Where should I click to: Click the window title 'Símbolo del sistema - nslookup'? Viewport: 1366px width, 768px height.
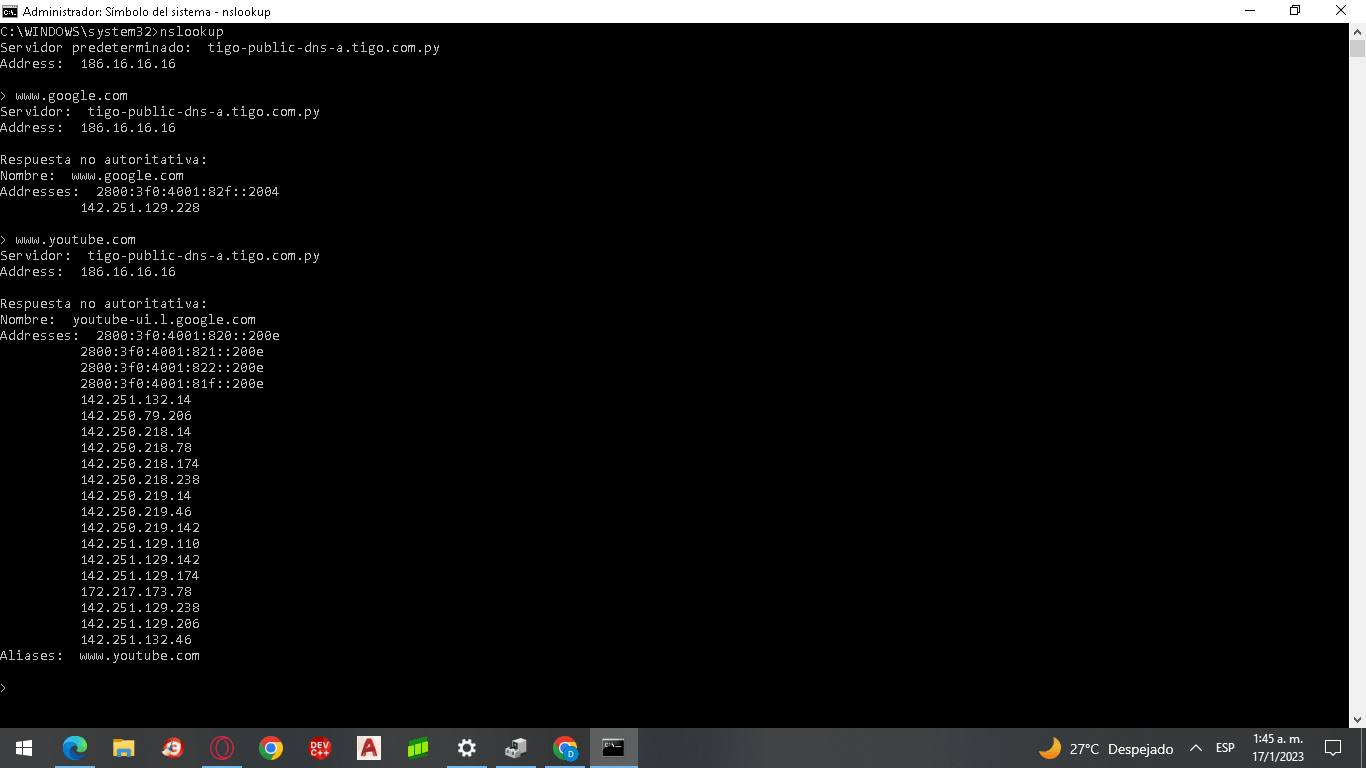[188, 12]
